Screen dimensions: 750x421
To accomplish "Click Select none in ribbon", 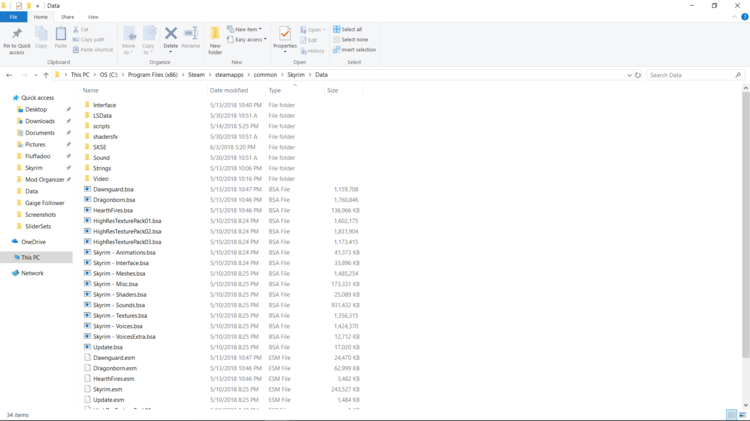I will pos(351,40).
